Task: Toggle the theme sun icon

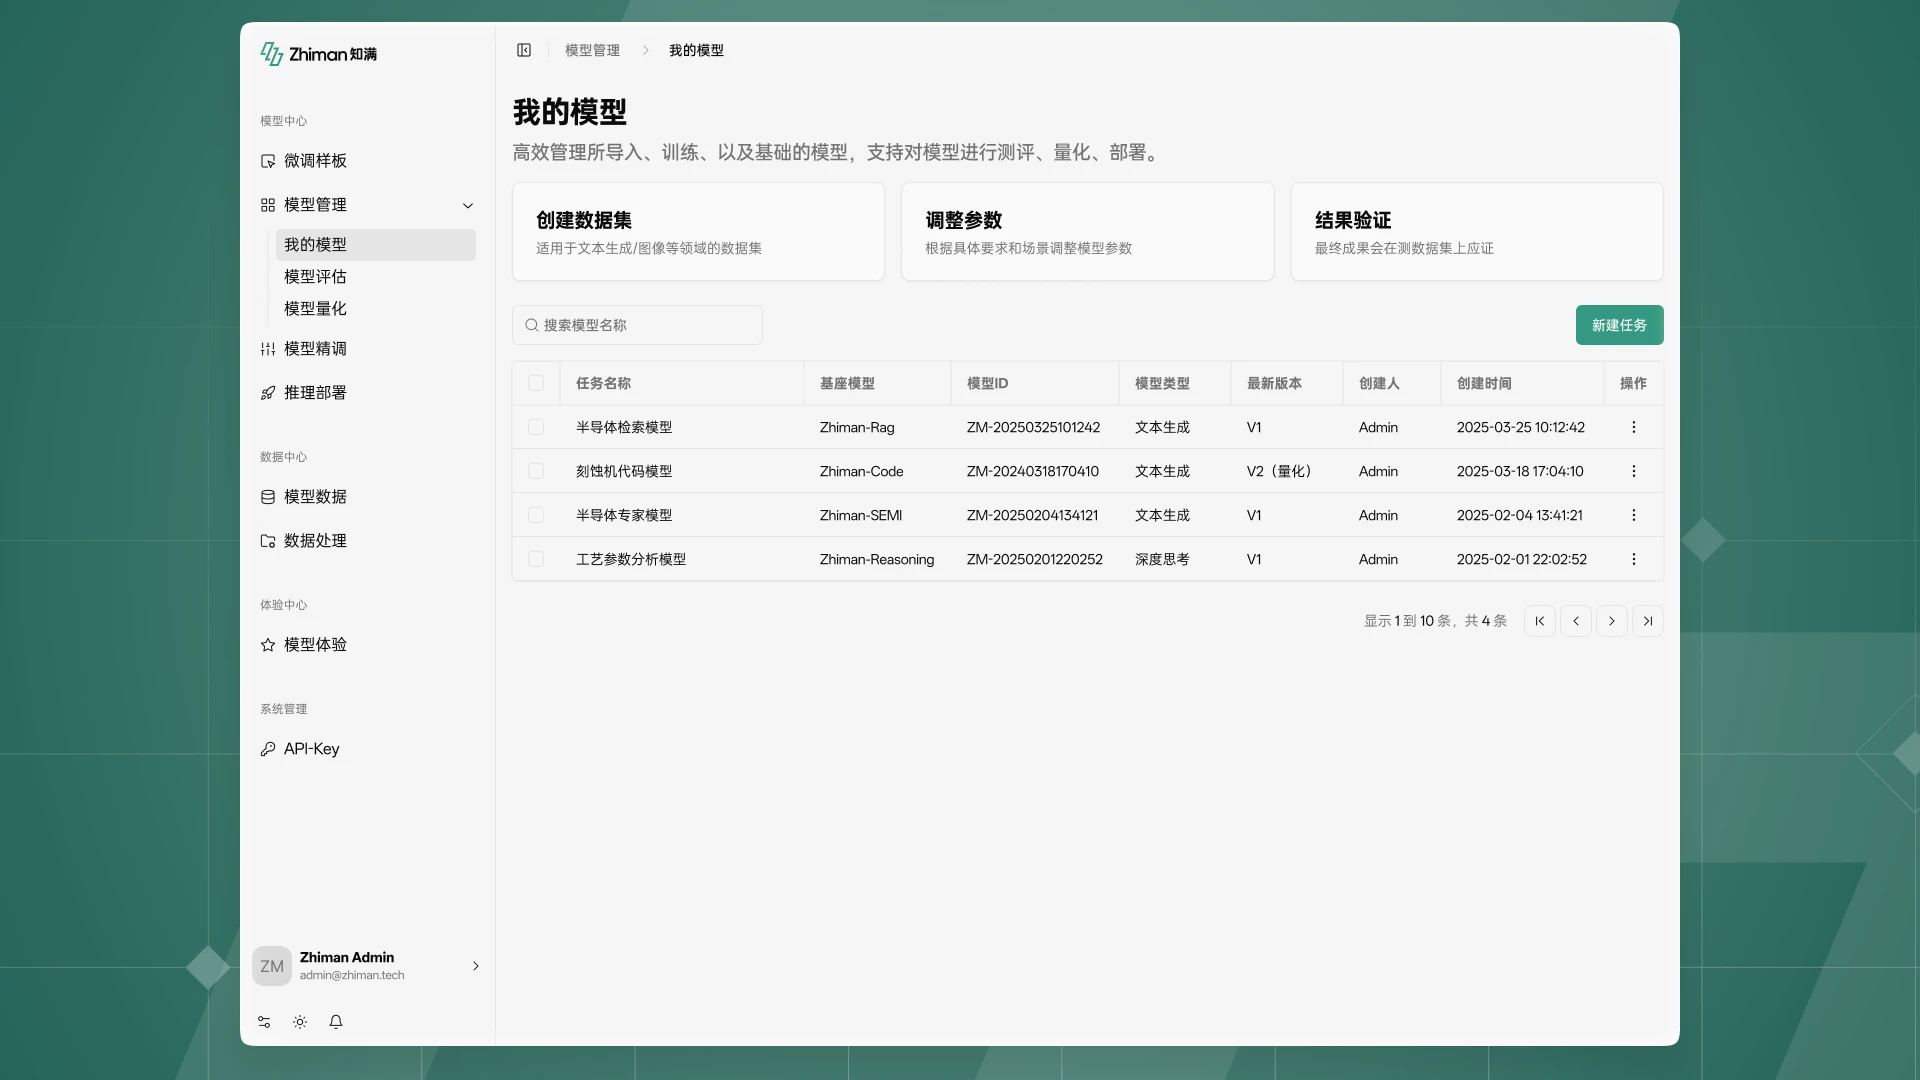Action: [x=300, y=1022]
